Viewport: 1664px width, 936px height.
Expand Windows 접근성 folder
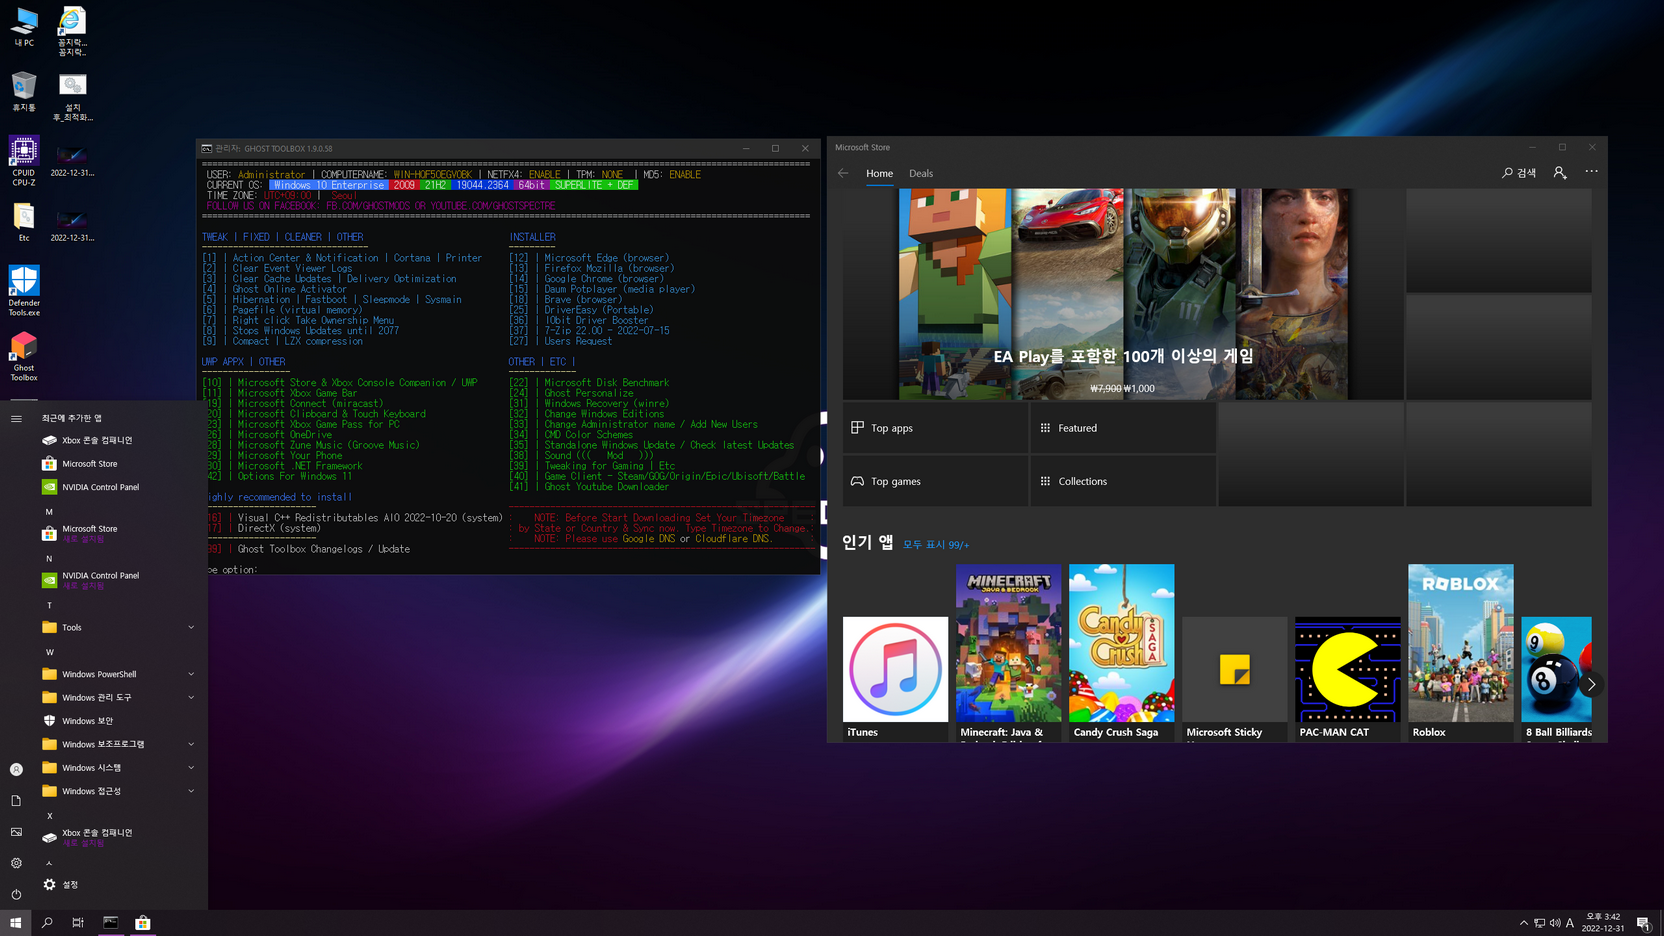pyautogui.click(x=120, y=791)
